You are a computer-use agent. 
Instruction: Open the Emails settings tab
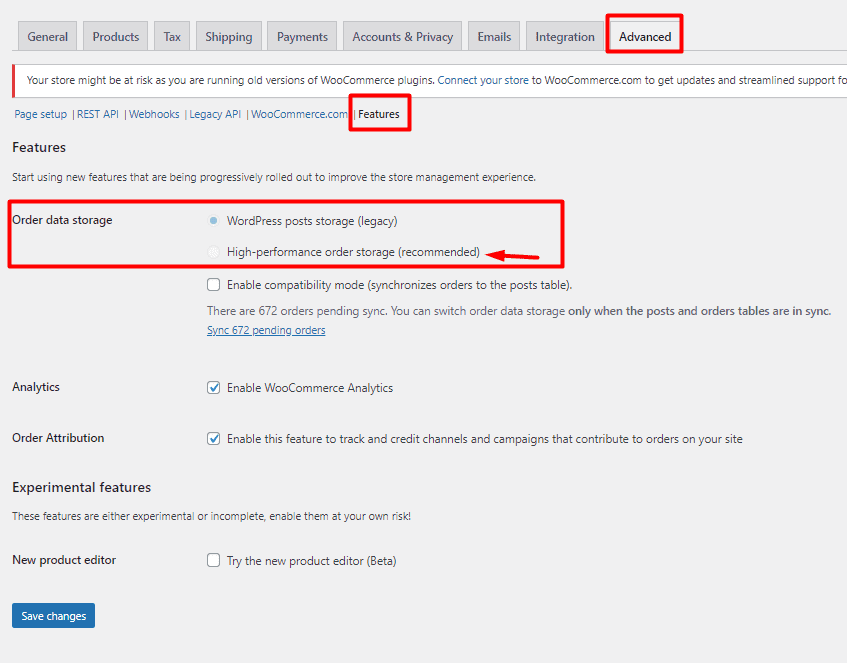click(x=493, y=35)
